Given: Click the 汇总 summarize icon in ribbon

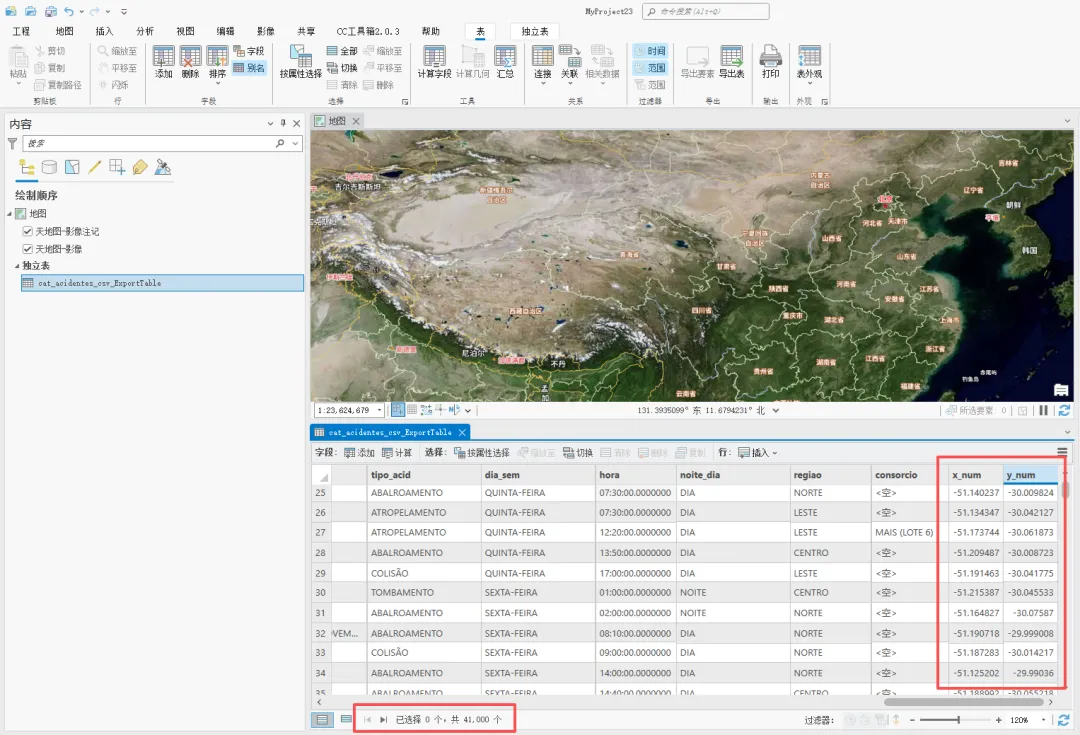Looking at the screenshot, I should [505, 62].
